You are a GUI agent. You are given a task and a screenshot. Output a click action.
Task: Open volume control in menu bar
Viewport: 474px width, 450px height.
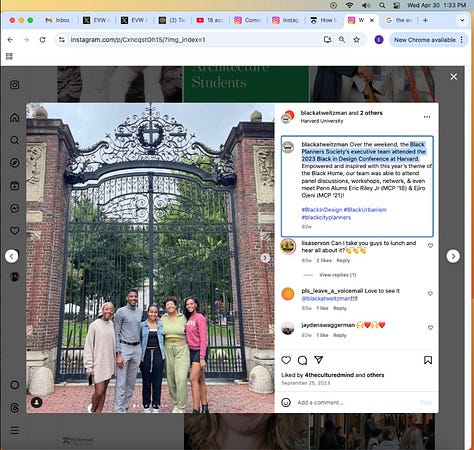pos(366,5)
